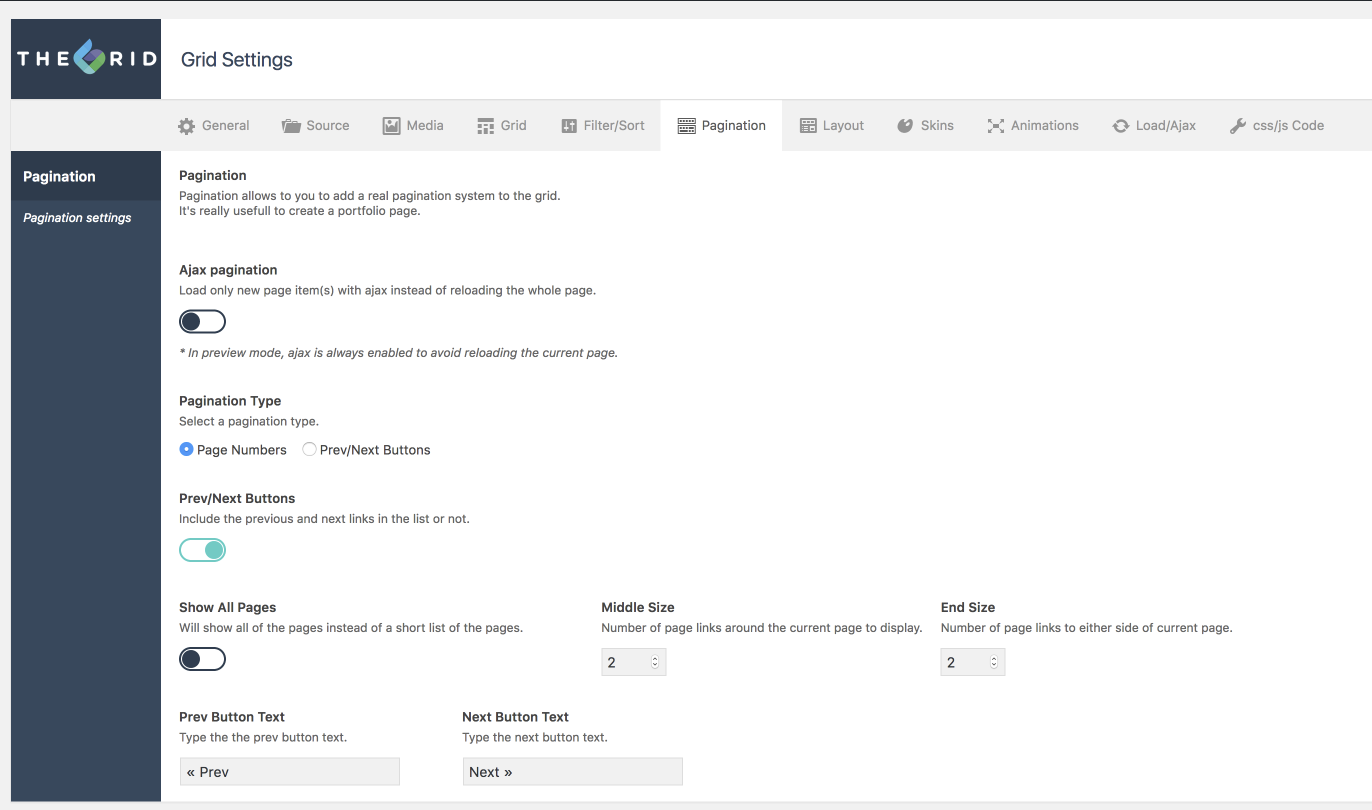This screenshot has height=810, width=1372.
Task: Open the Skins tab
Action: (925, 126)
